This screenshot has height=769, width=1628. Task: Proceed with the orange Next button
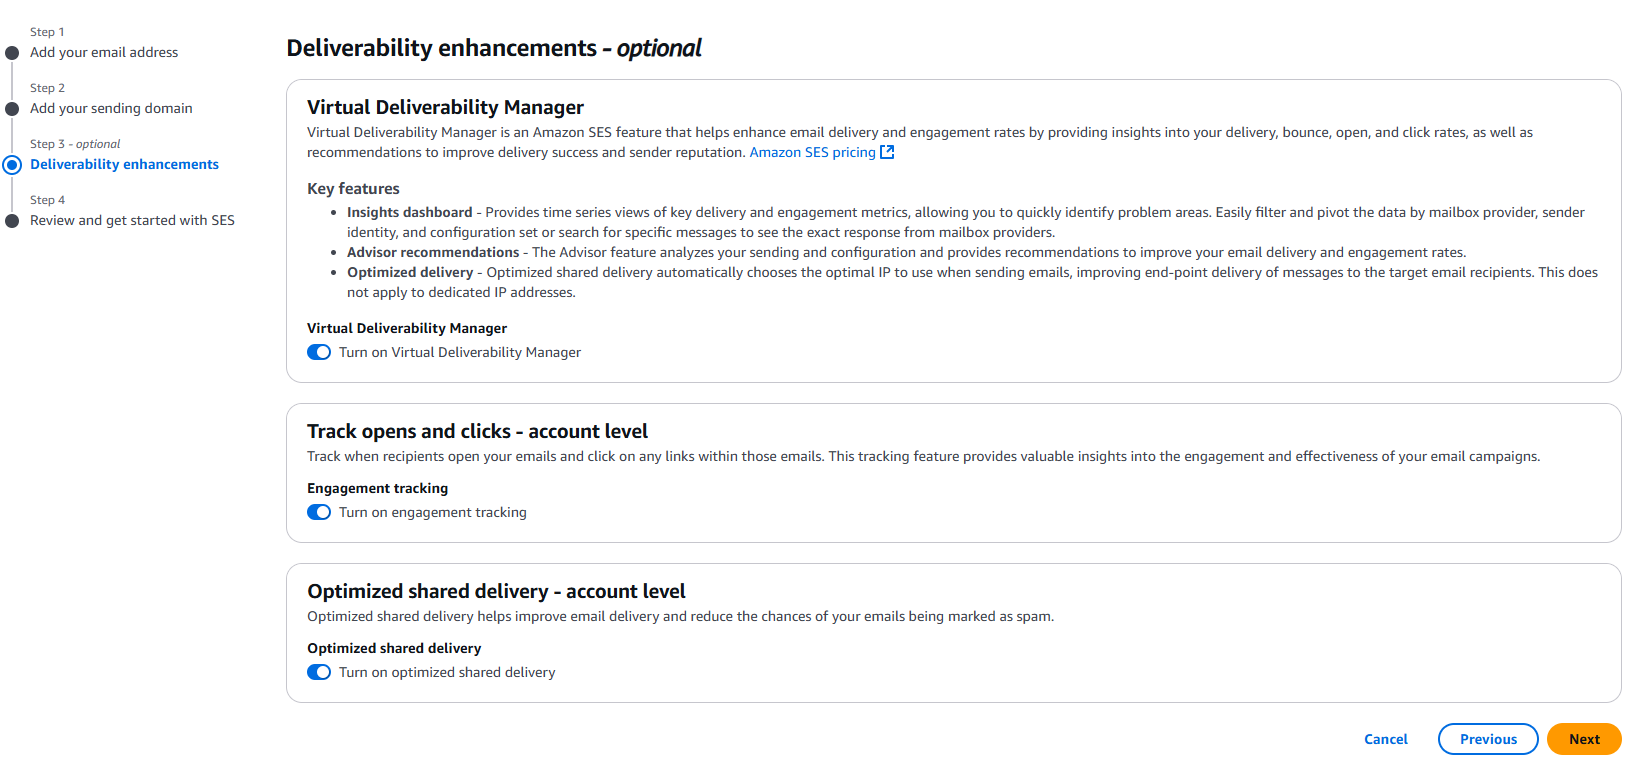(x=1584, y=739)
